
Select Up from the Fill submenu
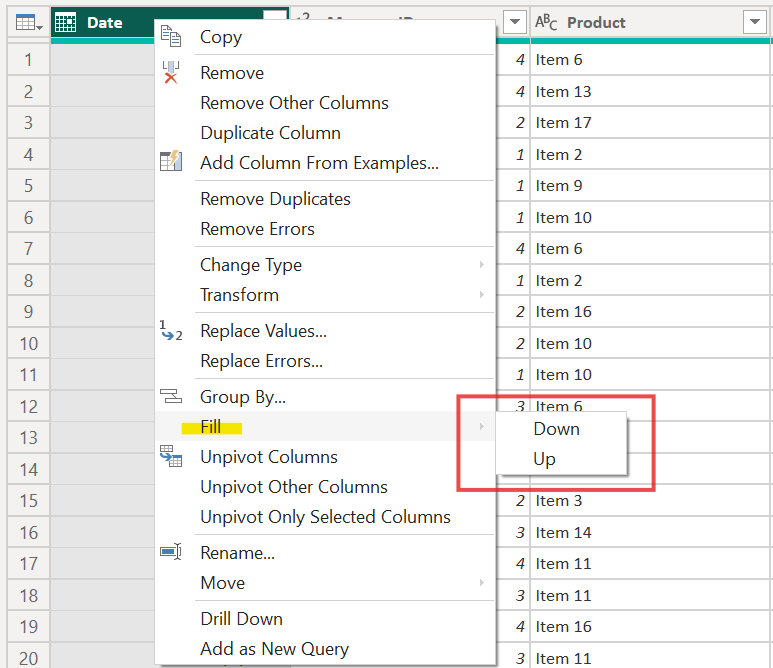click(544, 460)
